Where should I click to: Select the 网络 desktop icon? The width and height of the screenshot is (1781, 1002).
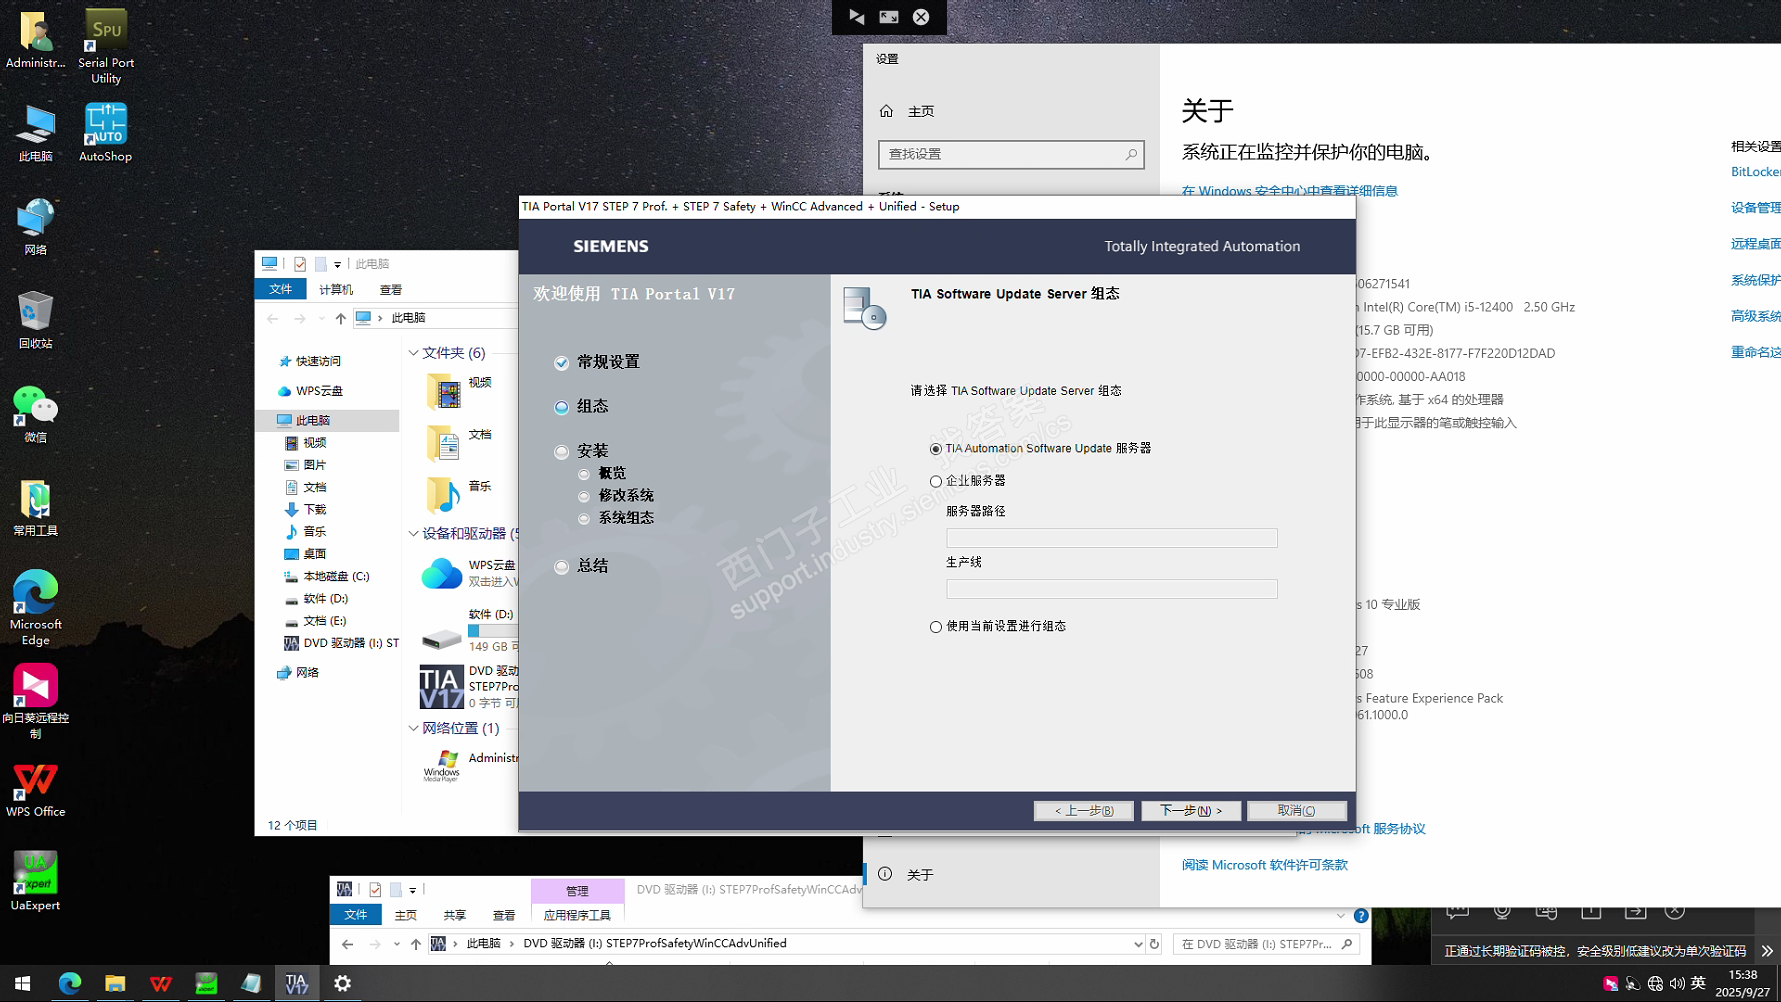[35, 226]
